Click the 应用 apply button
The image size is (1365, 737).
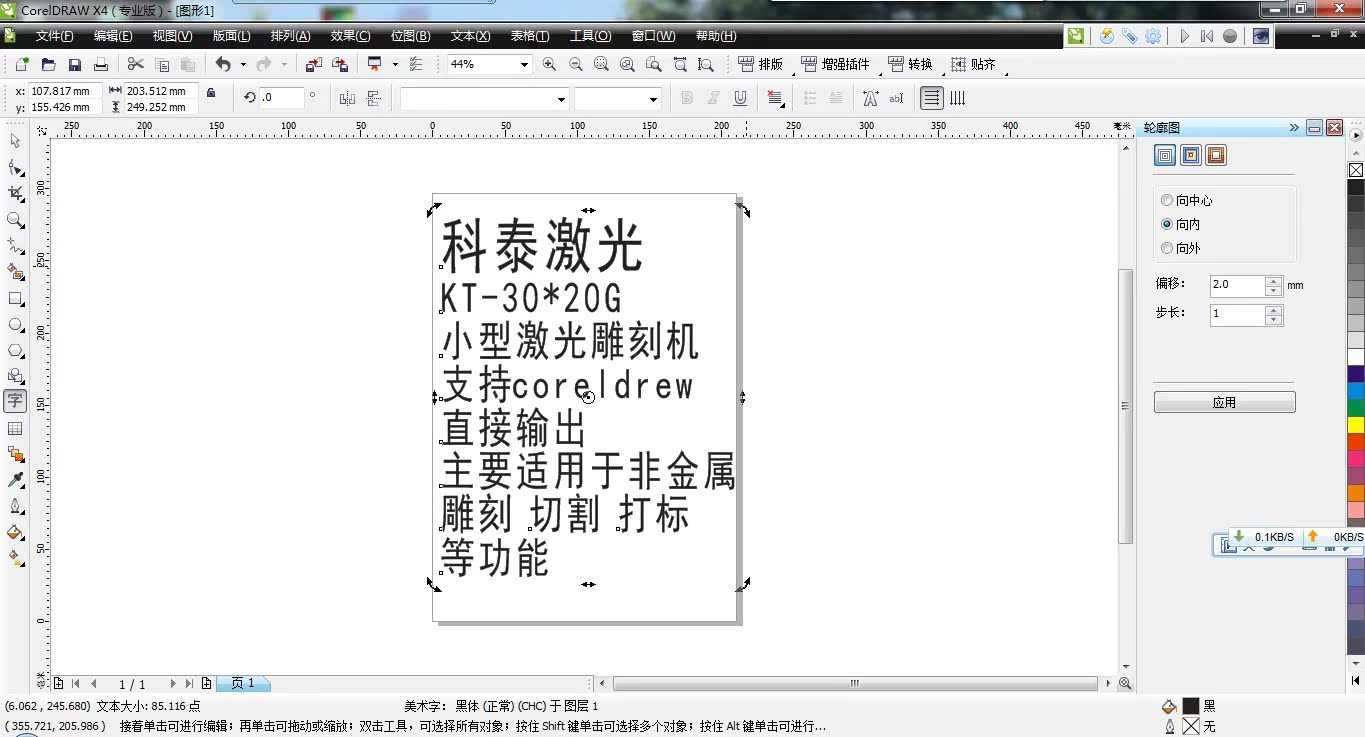pos(1224,402)
